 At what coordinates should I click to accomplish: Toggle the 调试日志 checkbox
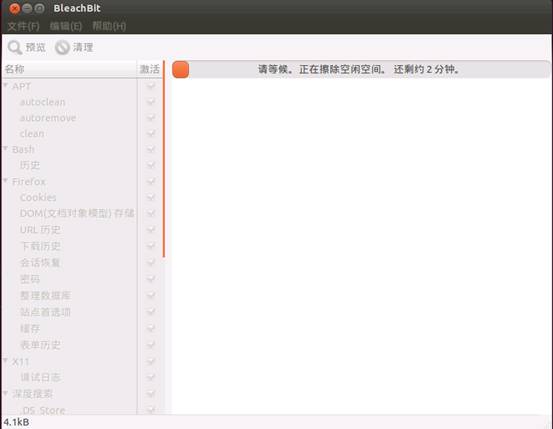pos(151,377)
